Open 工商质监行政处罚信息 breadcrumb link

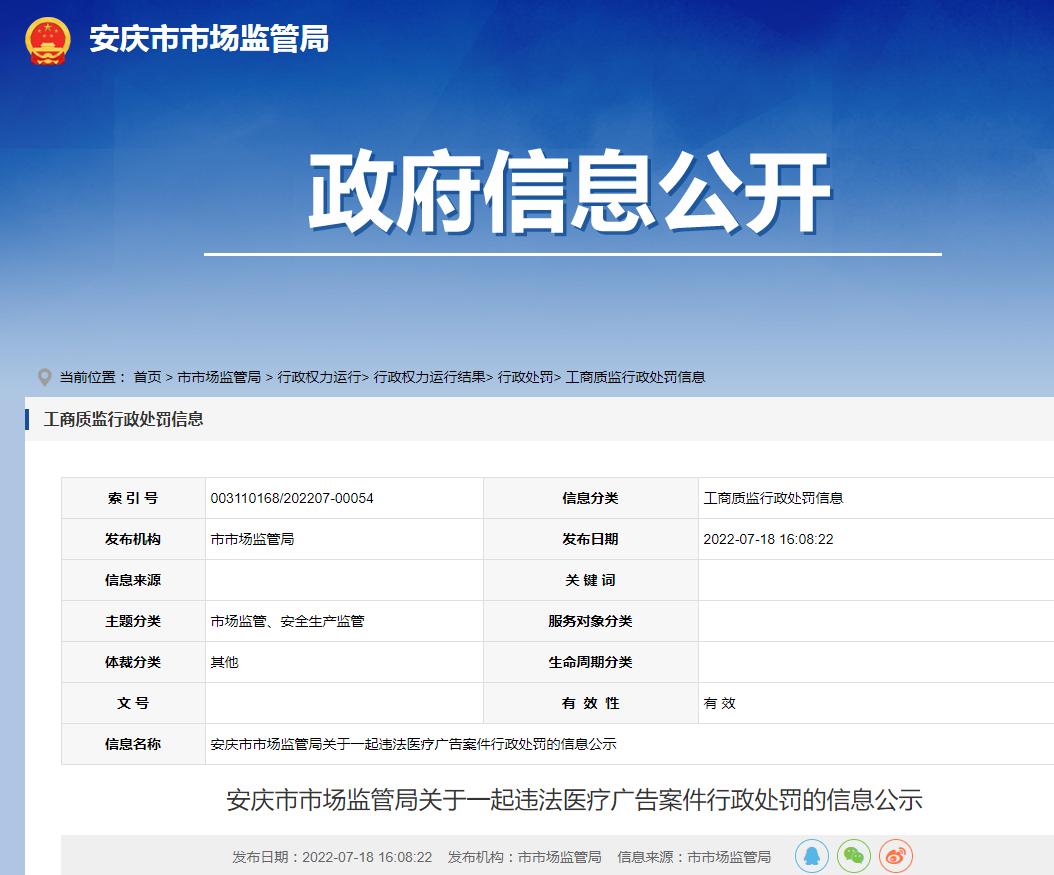[x=635, y=377]
